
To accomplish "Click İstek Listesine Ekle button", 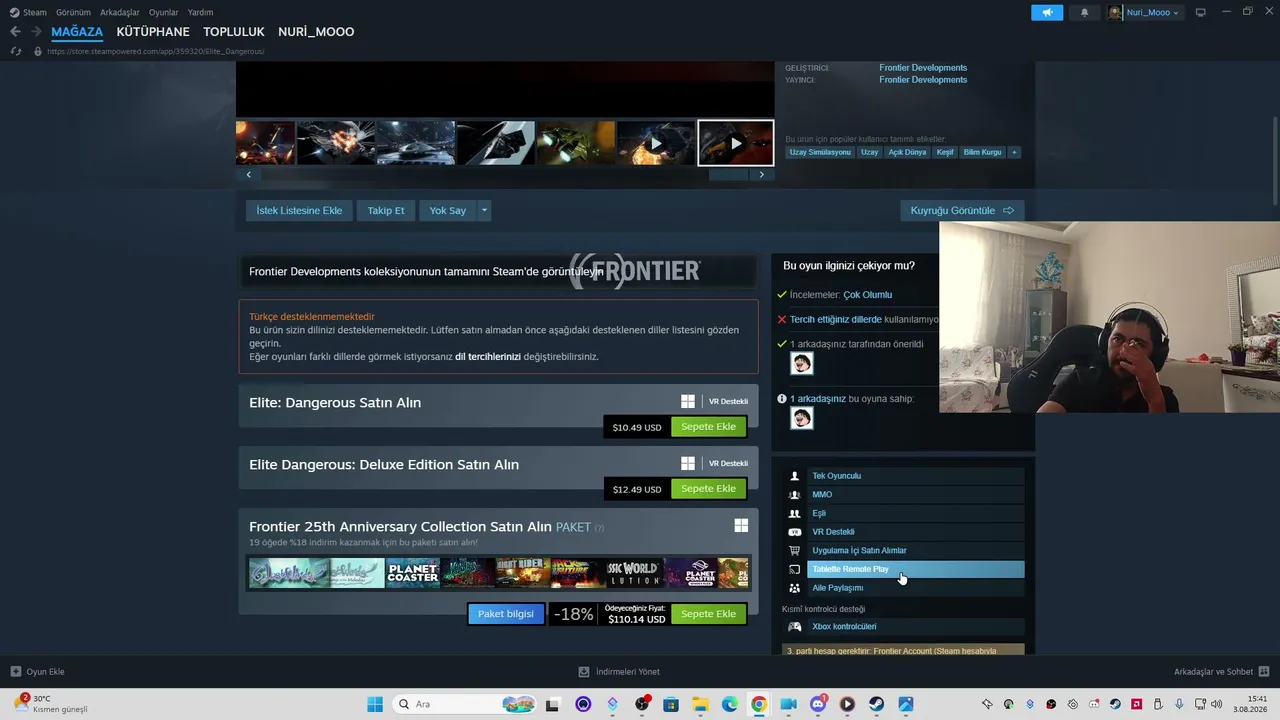I will (299, 210).
